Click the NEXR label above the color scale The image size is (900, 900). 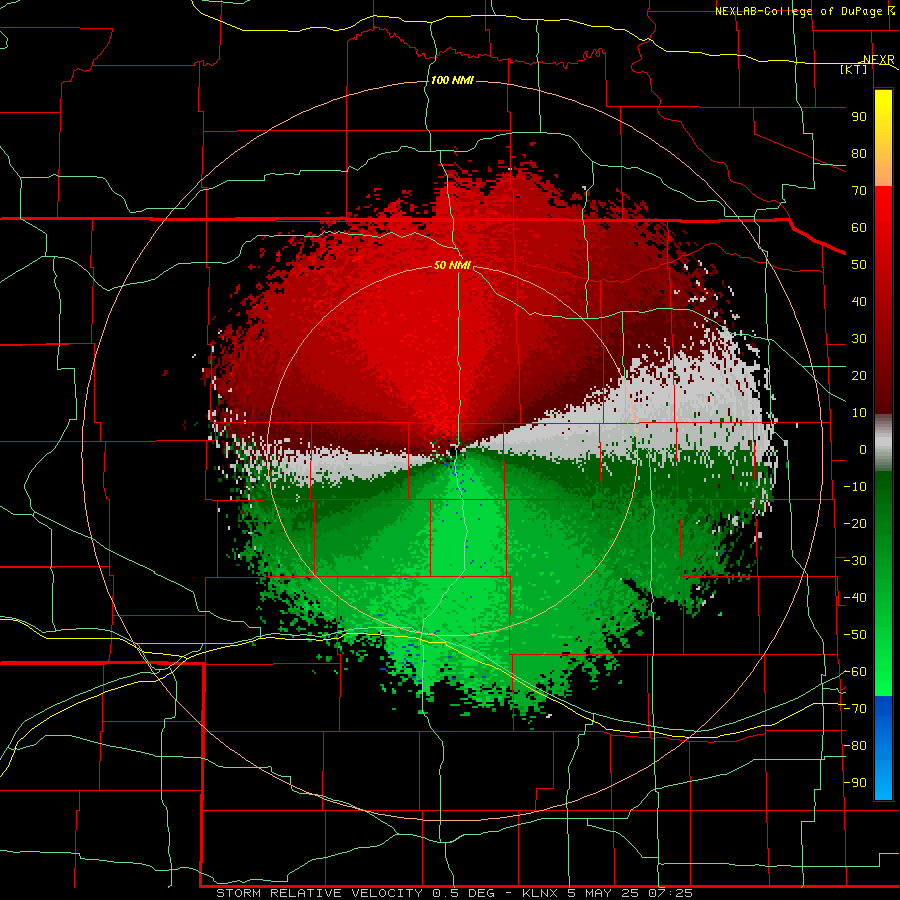point(878,60)
